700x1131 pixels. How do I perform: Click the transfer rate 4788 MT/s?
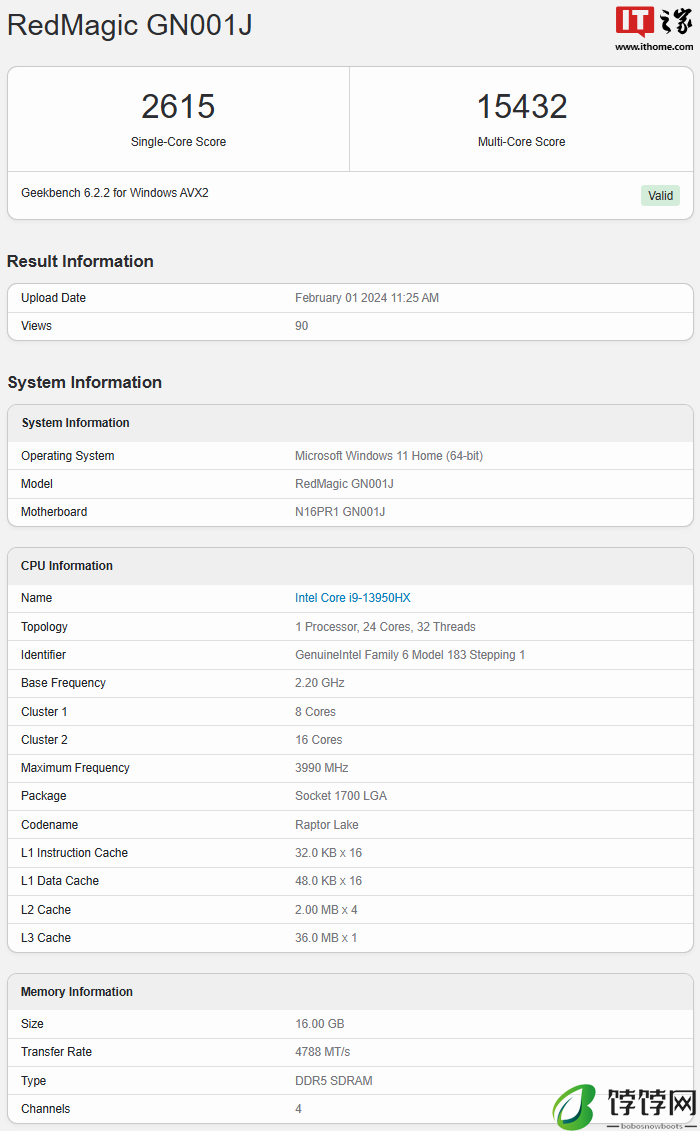click(322, 1052)
